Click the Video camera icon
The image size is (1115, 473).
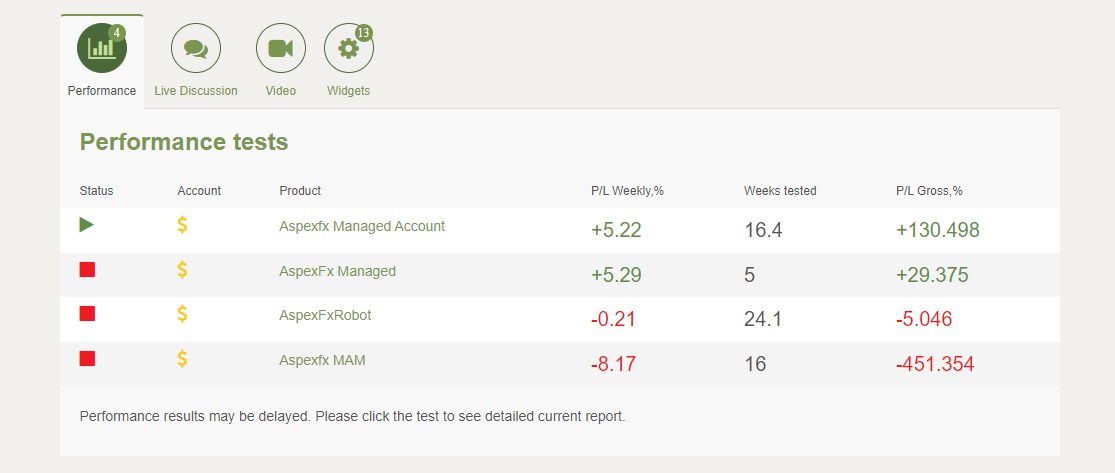pyautogui.click(x=281, y=48)
